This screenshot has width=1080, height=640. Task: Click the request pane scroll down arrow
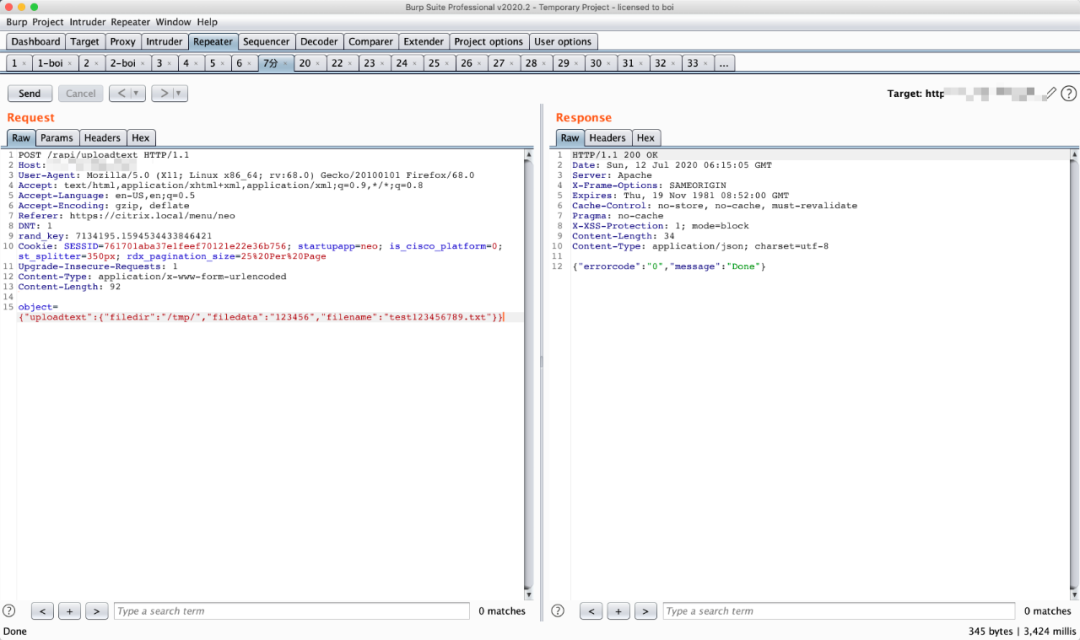528,595
